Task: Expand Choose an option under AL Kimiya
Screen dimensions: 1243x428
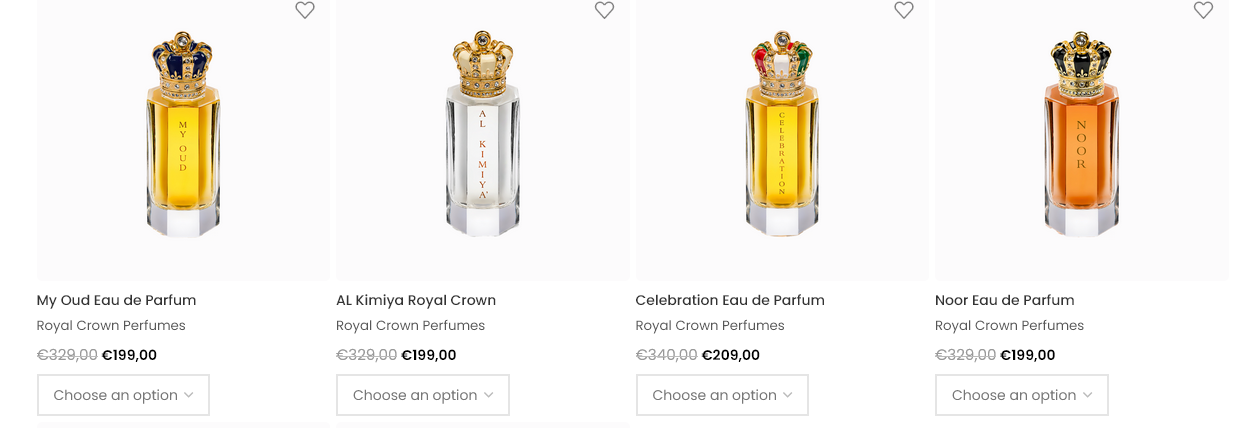Action: coord(422,395)
